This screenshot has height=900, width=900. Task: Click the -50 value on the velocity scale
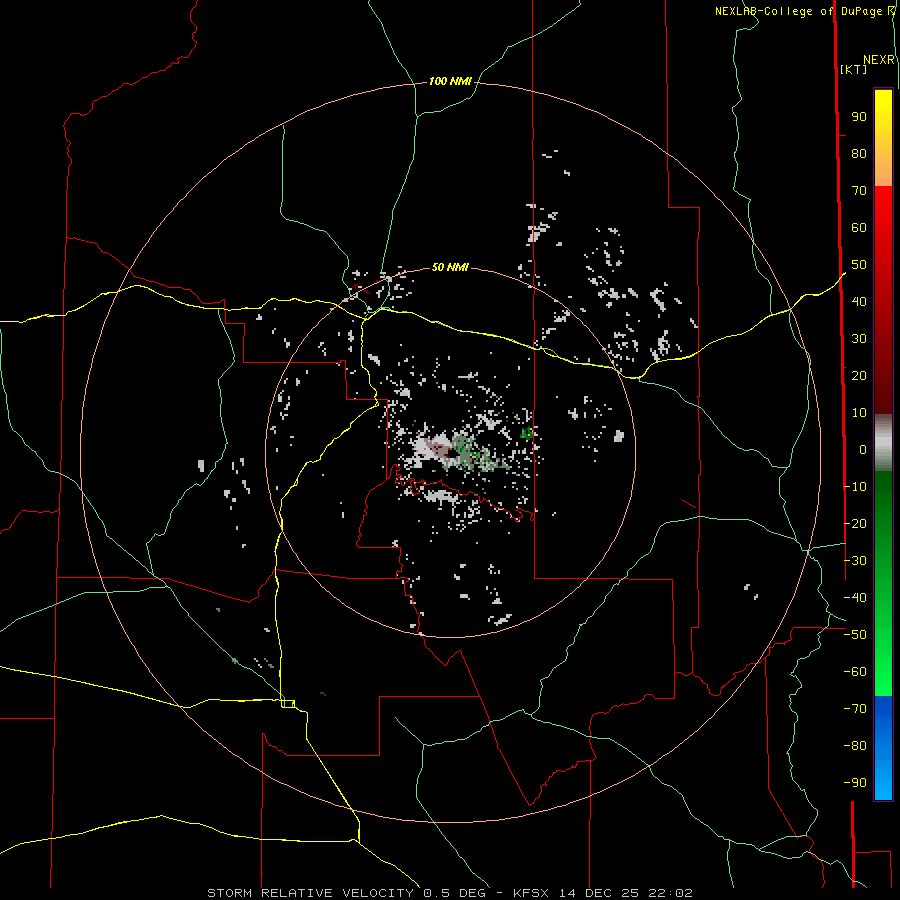pos(855,635)
